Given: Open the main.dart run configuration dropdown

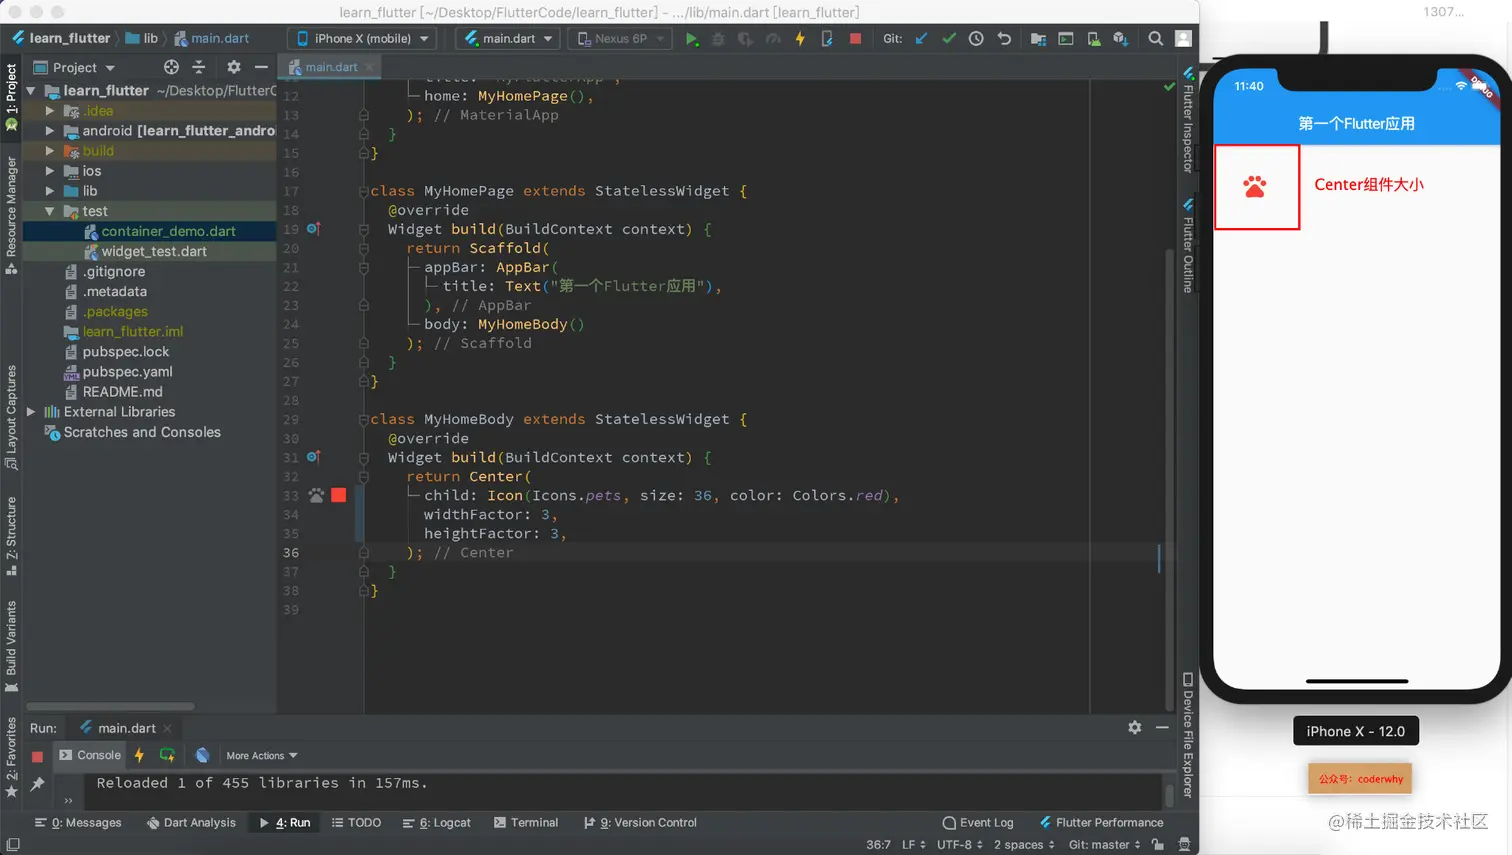Looking at the screenshot, I should 509,39.
